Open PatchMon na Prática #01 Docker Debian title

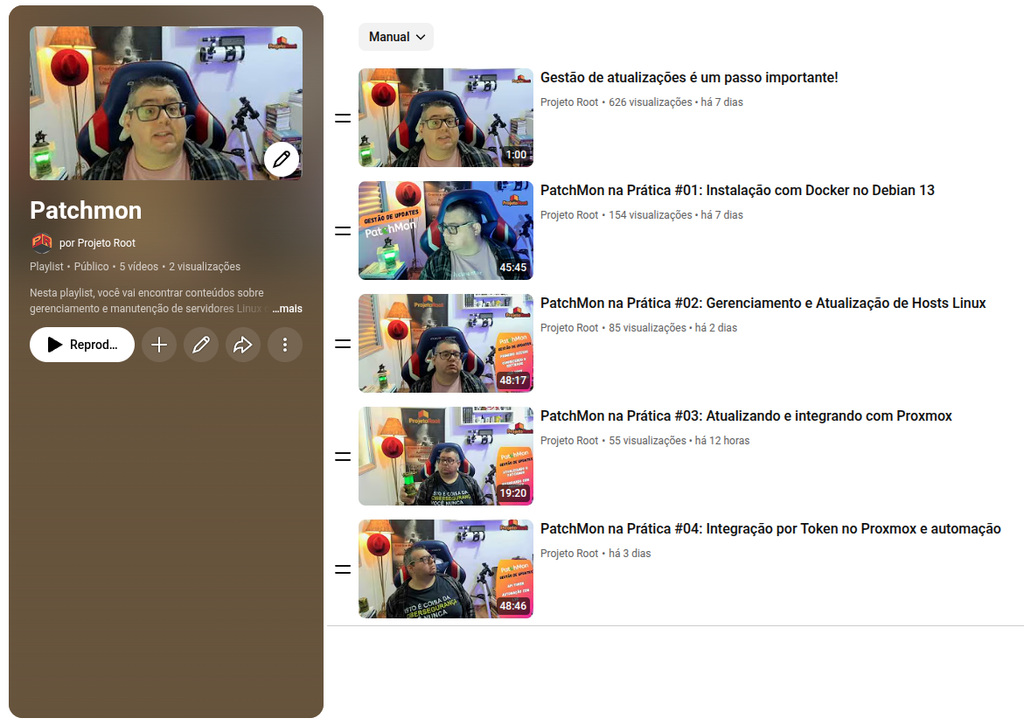click(x=737, y=191)
